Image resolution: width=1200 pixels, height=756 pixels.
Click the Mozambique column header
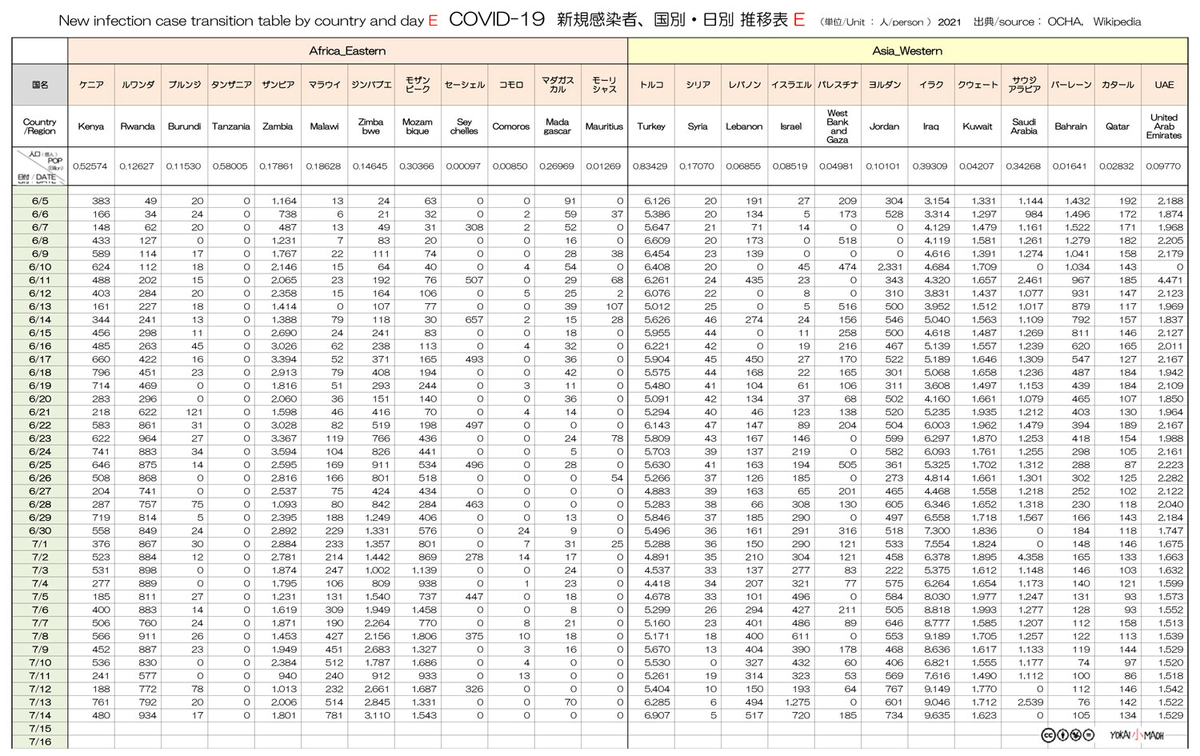point(416,127)
